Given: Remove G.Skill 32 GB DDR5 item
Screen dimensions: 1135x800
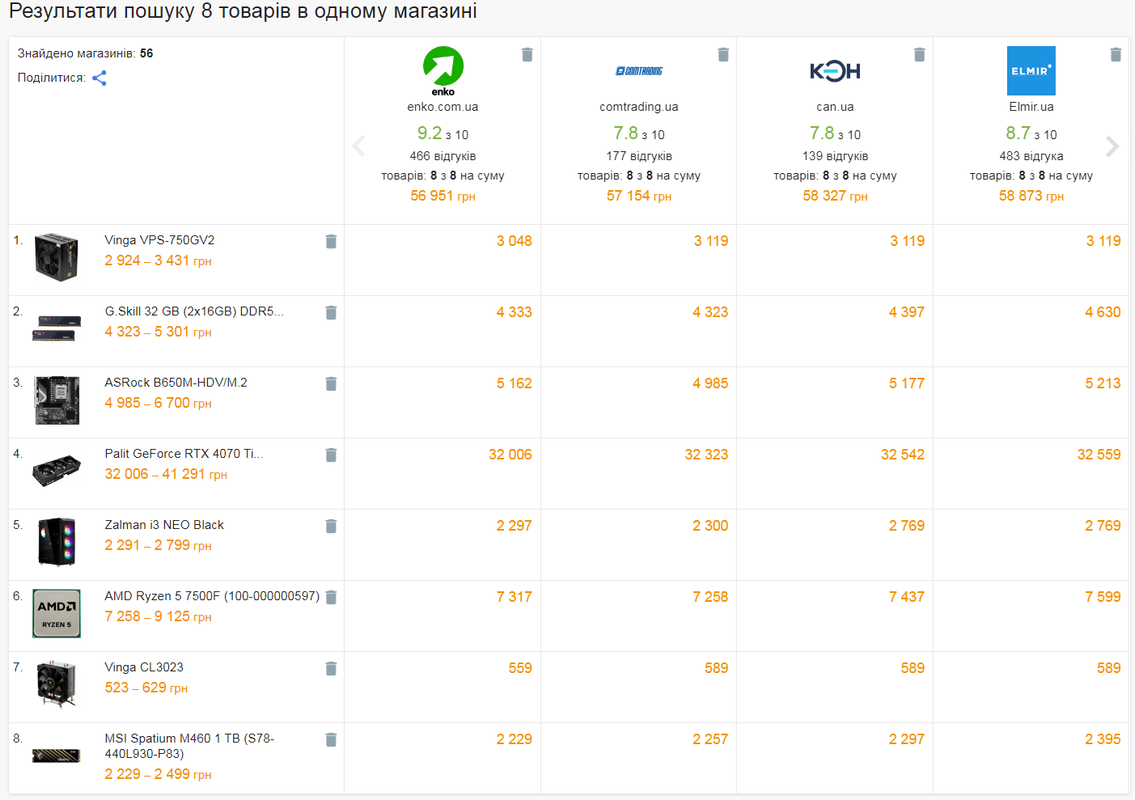Looking at the screenshot, I should pyautogui.click(x=331, y=312).
